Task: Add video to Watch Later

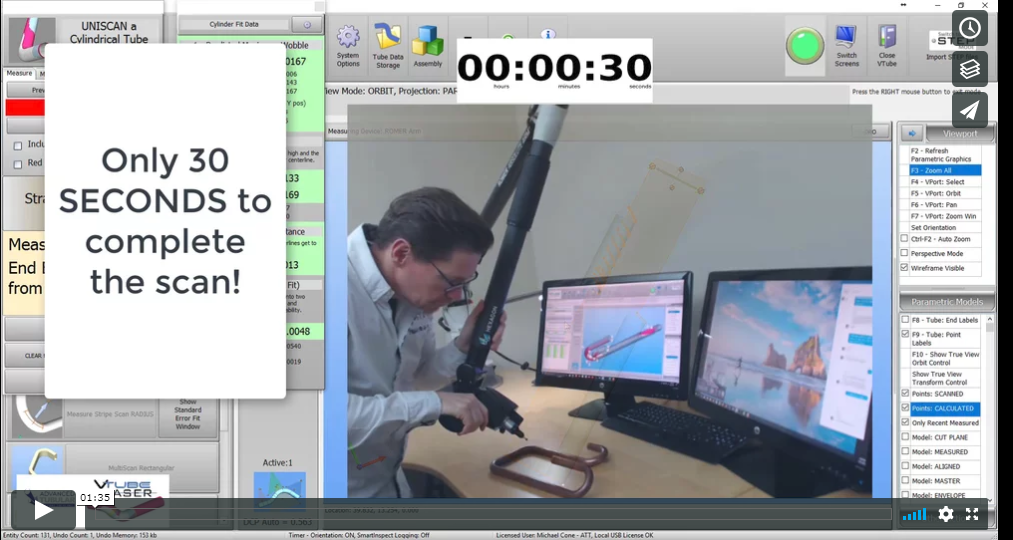Action: tap(970, 28)
